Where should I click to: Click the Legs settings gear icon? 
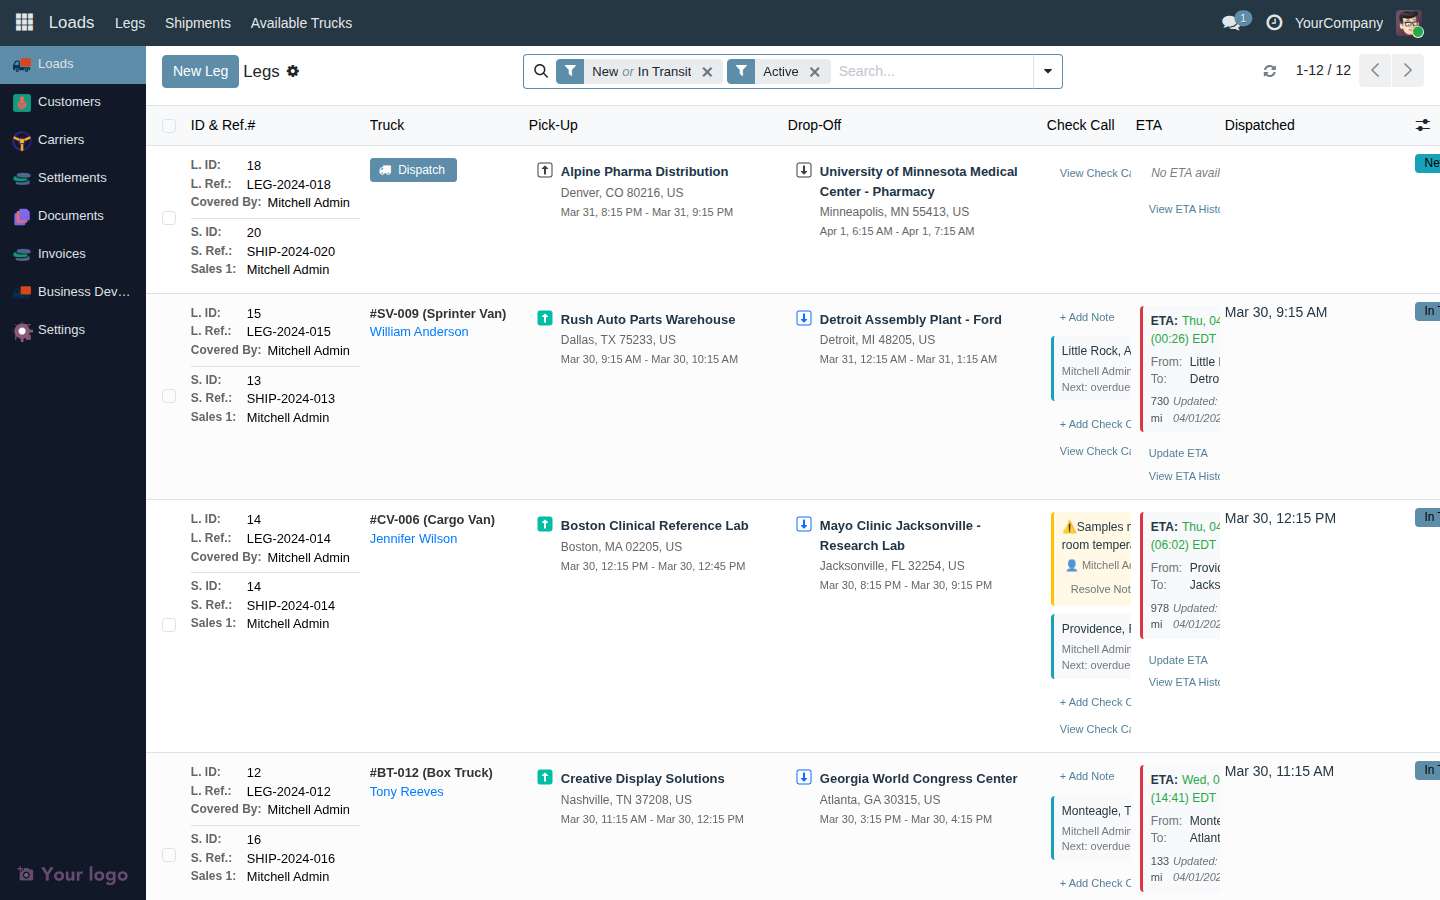[x=293, y=71]
